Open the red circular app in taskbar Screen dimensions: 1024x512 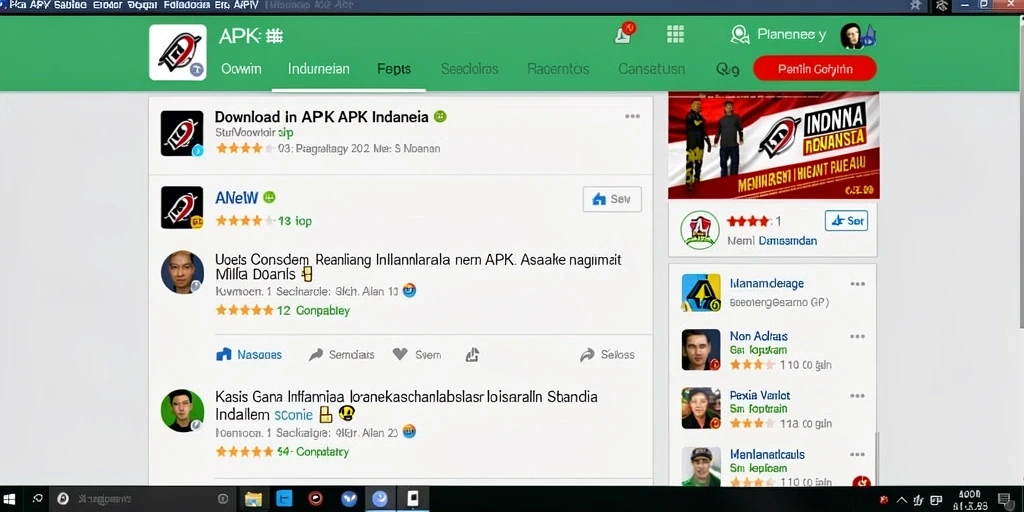[x=316, y=499]
